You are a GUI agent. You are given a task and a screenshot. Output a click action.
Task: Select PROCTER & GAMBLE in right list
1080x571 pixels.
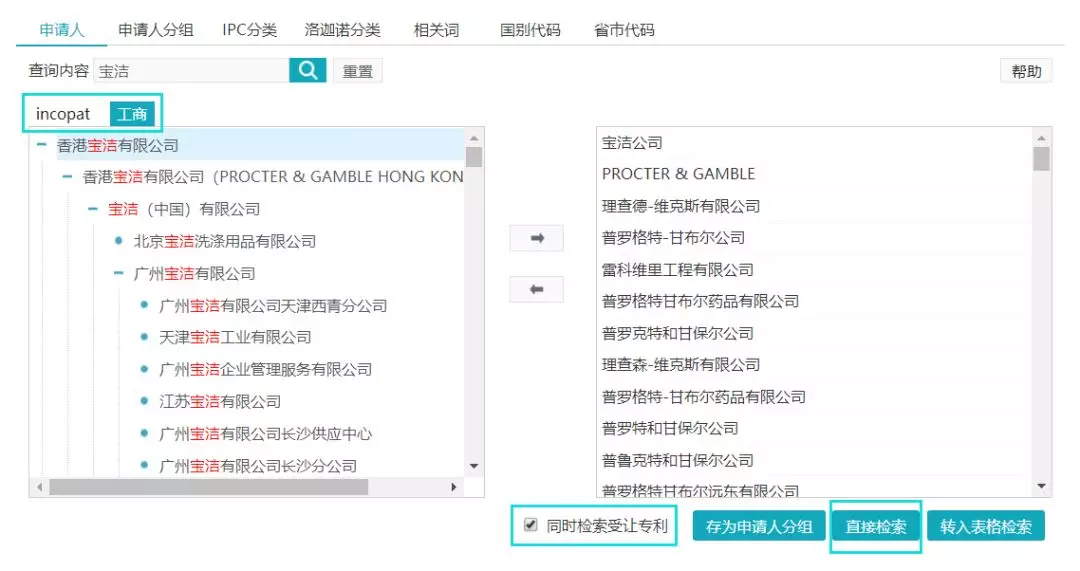678,174
